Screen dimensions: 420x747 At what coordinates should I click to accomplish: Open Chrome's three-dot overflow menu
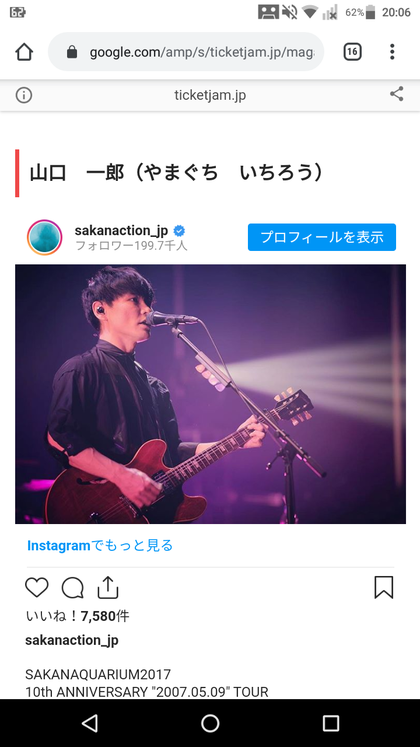392,52
